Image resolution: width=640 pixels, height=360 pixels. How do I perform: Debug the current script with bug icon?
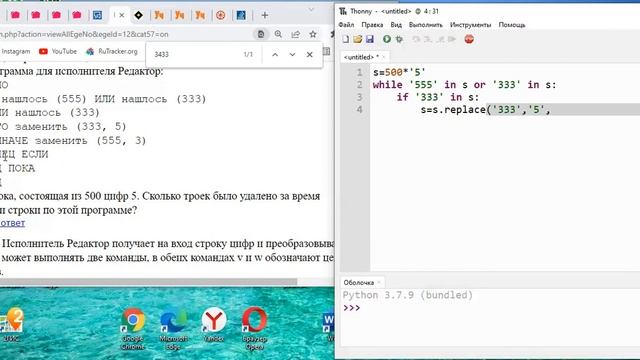click(x=399, y=39)
